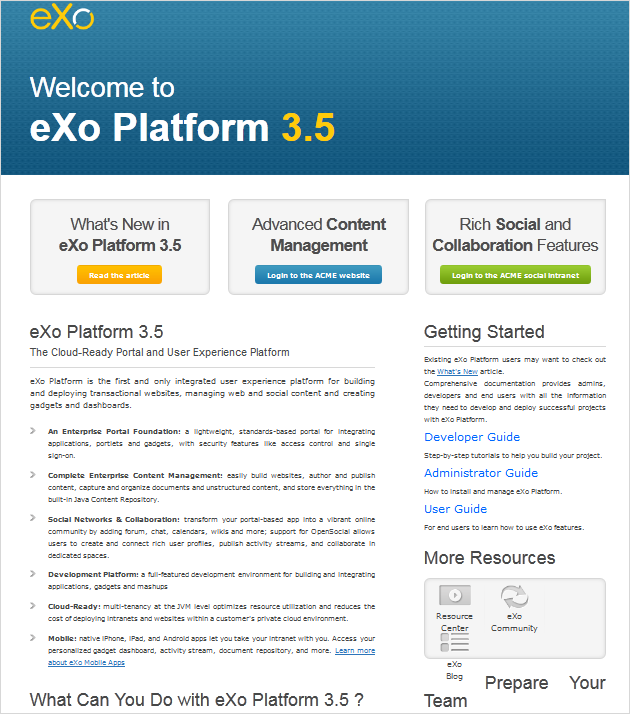The image size is (630, 714).
Task: Click the Complete Enterprise Content Management bullet arrow
Action: (33, 475)
